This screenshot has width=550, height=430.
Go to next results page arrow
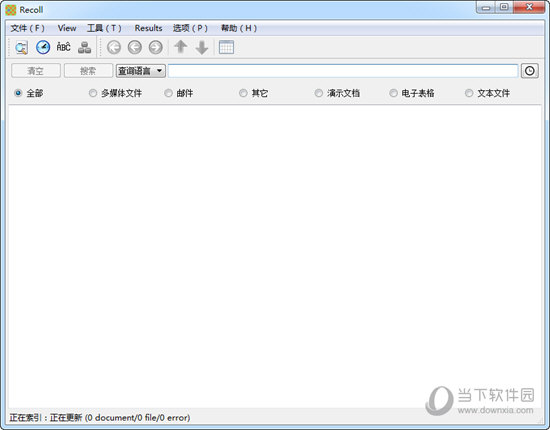pyautogui.click(x=156, y=47)
